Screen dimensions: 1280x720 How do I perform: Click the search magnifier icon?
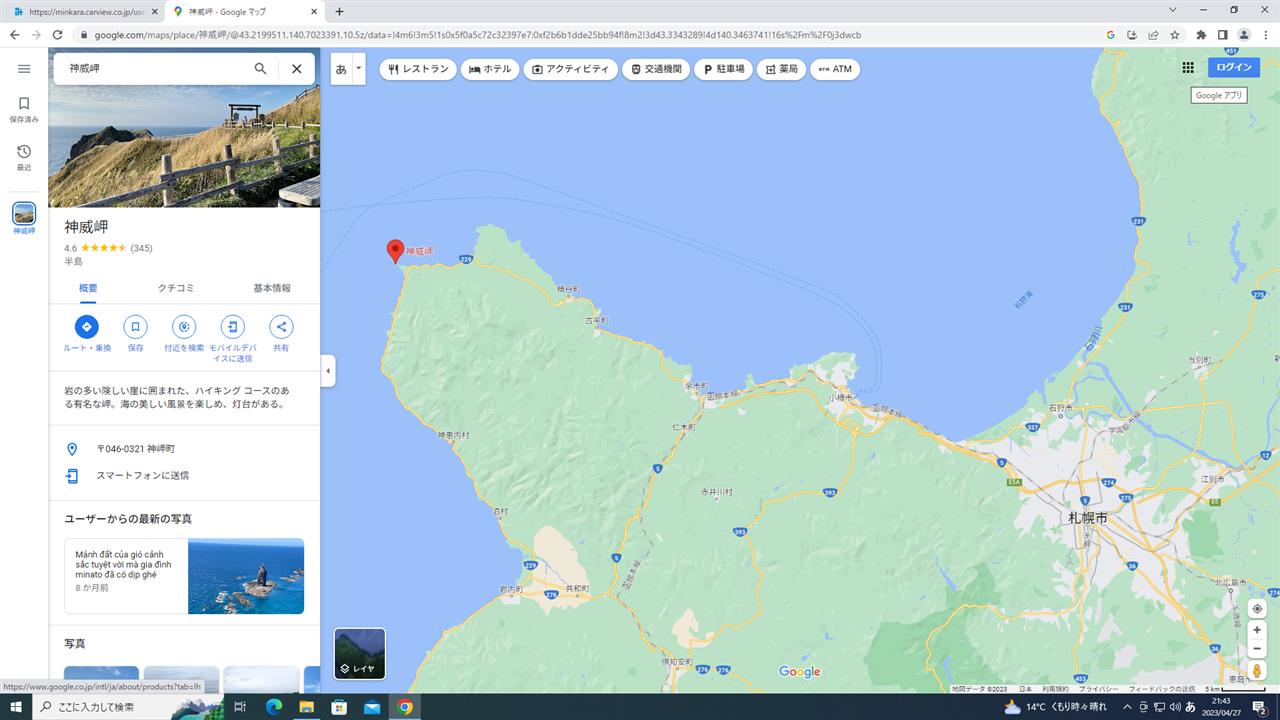coord(260,69)
